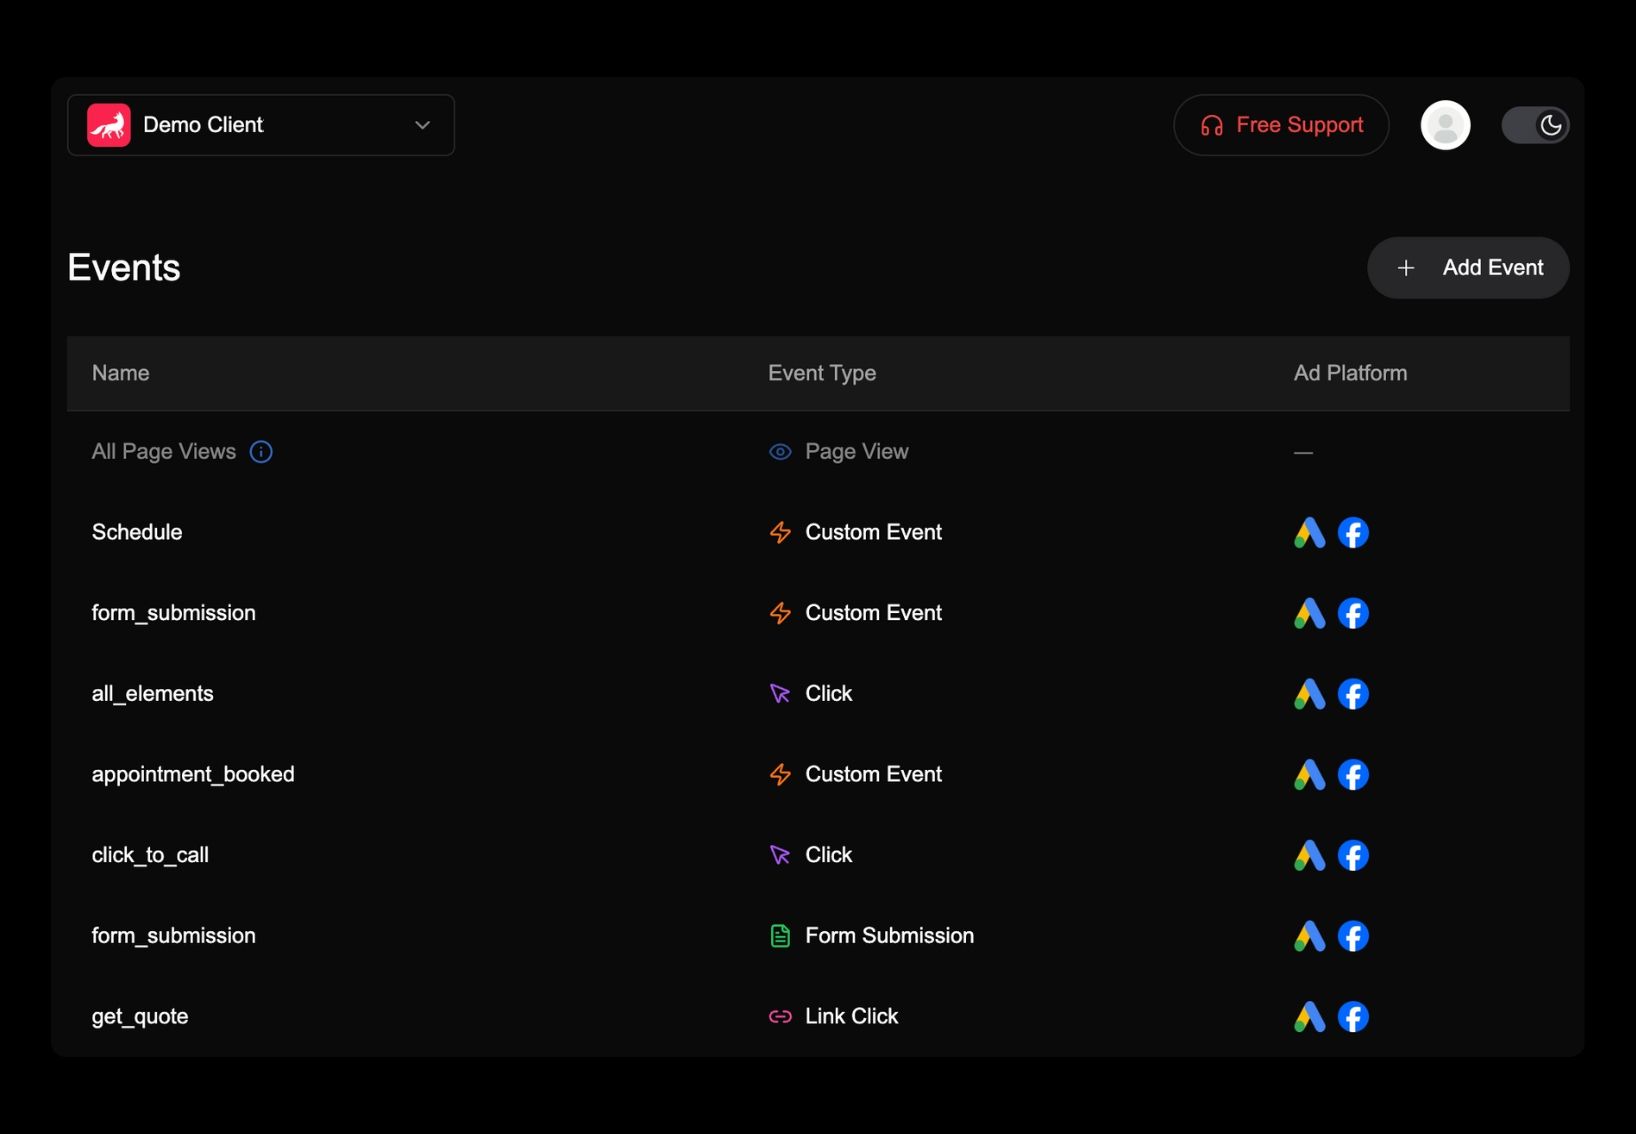Open the Schedule event row

[x=137, y=532]
